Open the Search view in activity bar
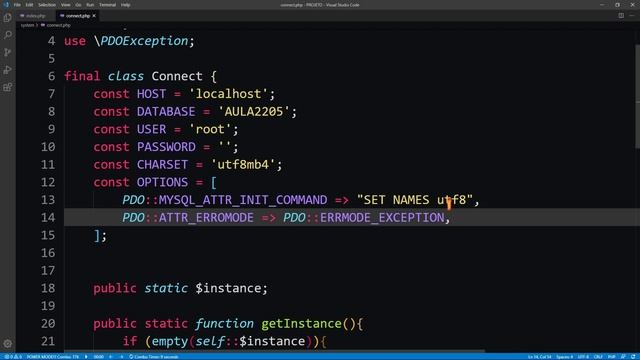This screenshot has width=640, height=360. point(7,35)
